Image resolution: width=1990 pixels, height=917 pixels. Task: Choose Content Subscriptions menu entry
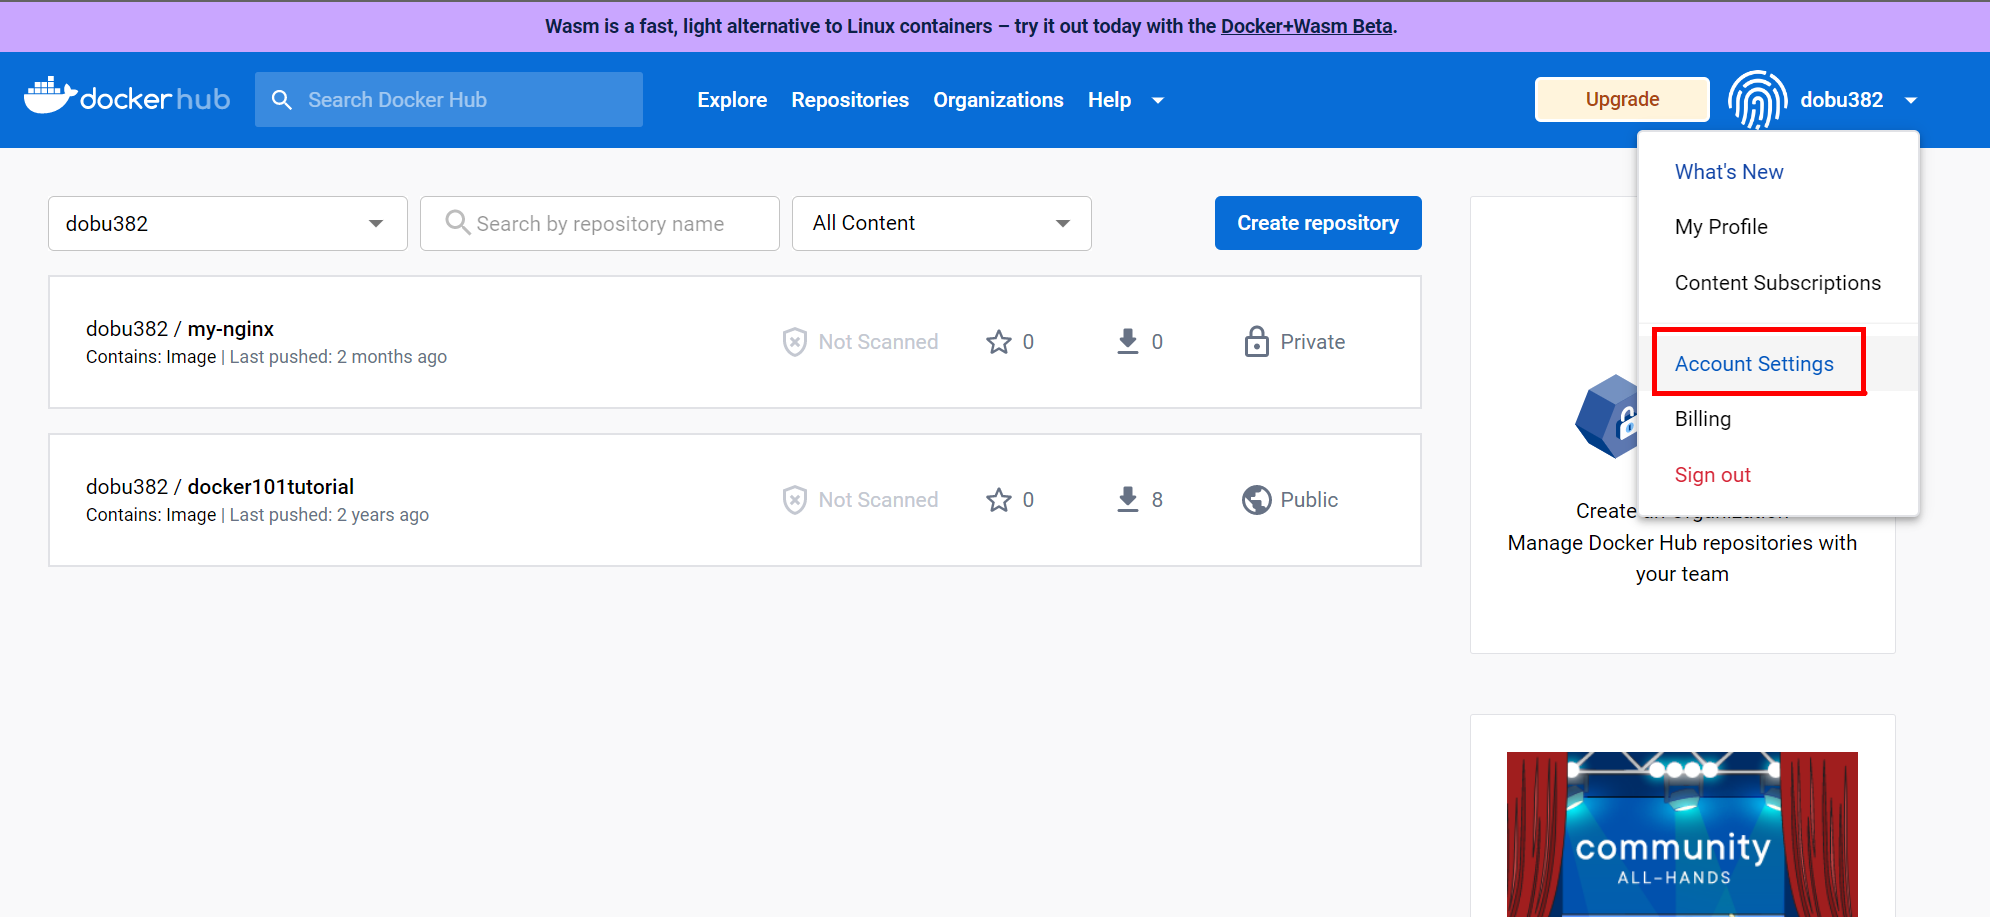click(1777, 283)
